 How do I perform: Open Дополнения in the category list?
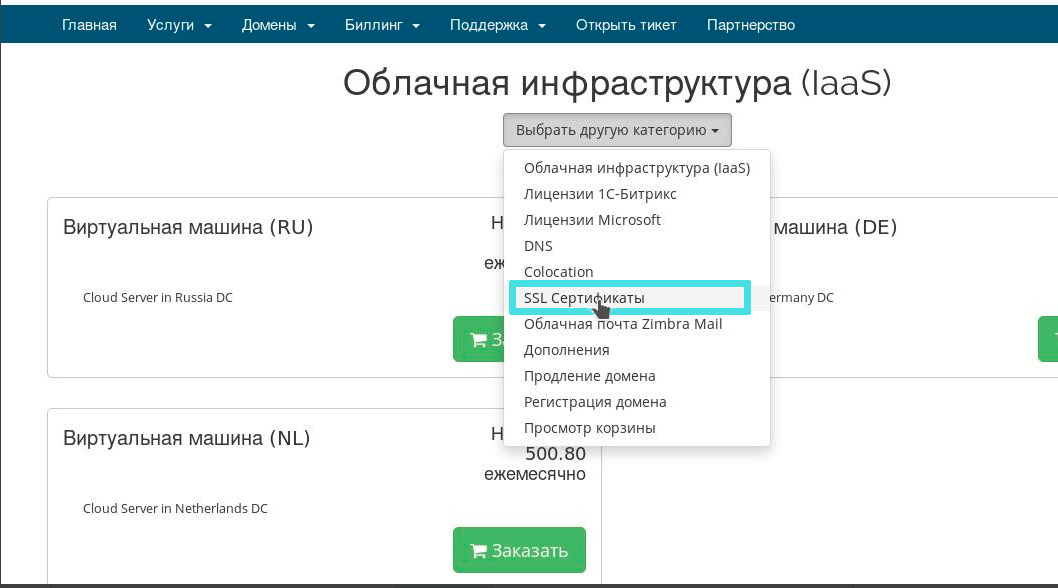tap(637, 350)
